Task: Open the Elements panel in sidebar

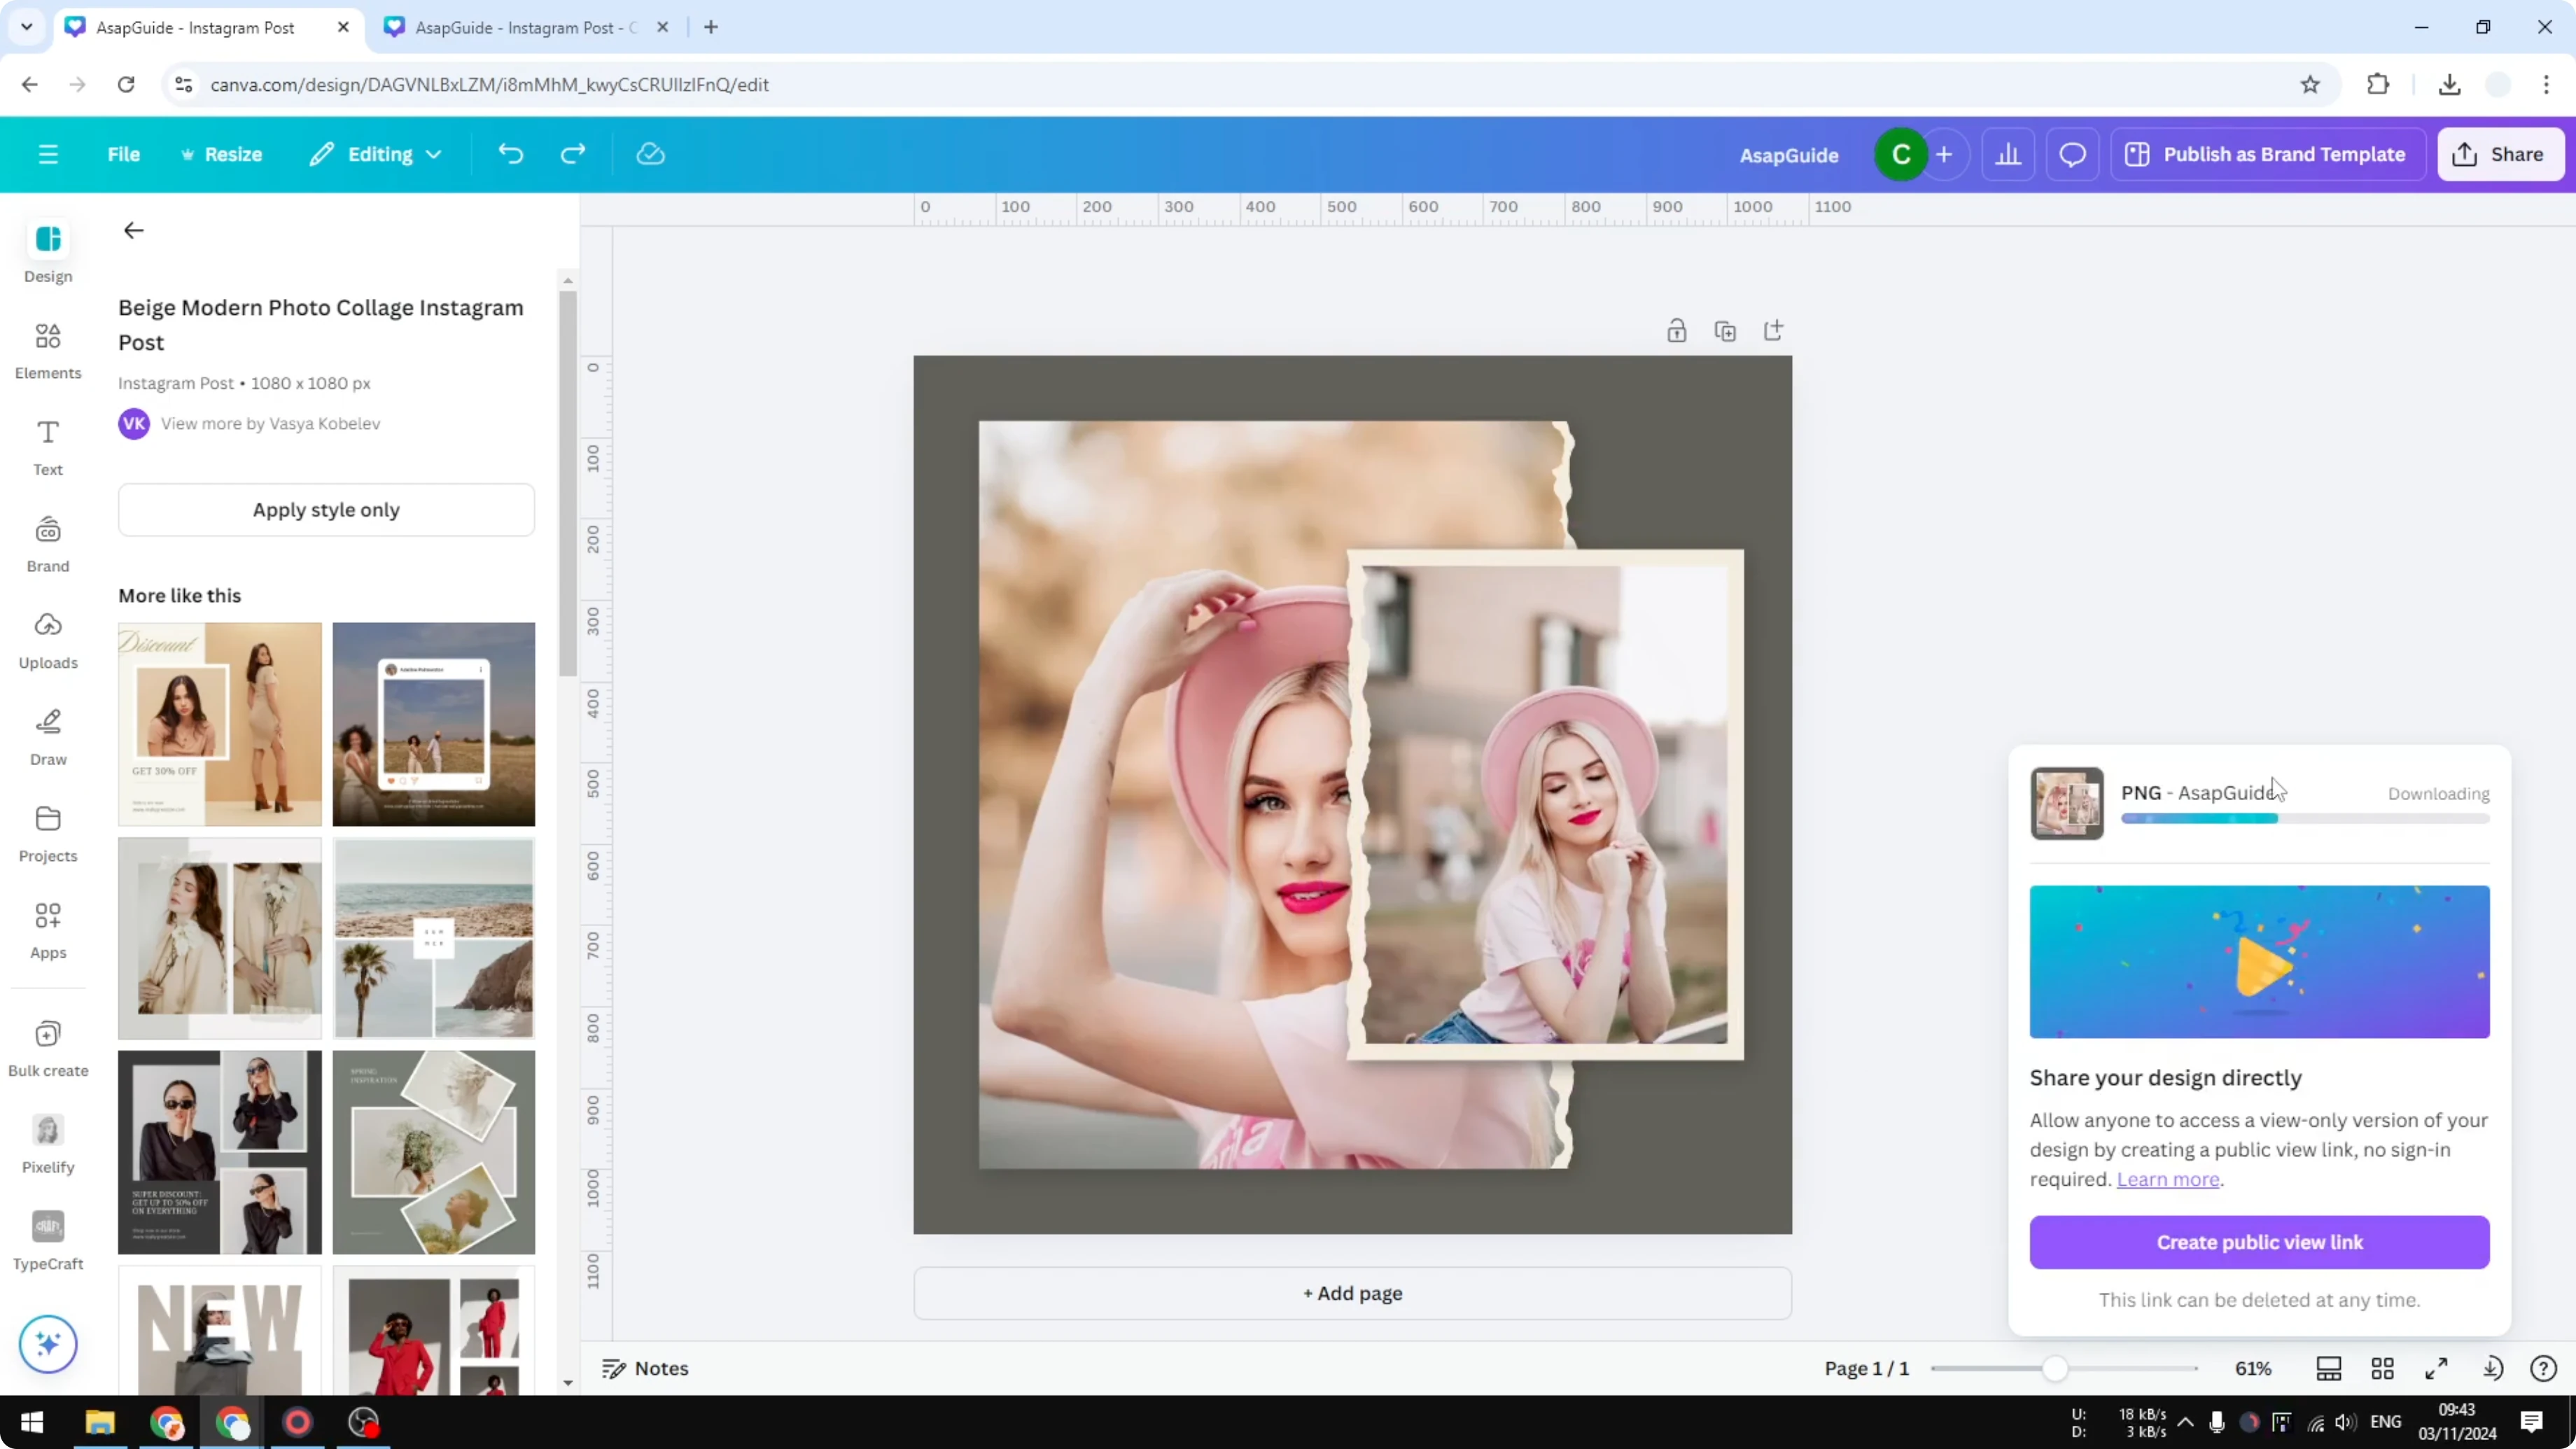Action: coord(47,349)
